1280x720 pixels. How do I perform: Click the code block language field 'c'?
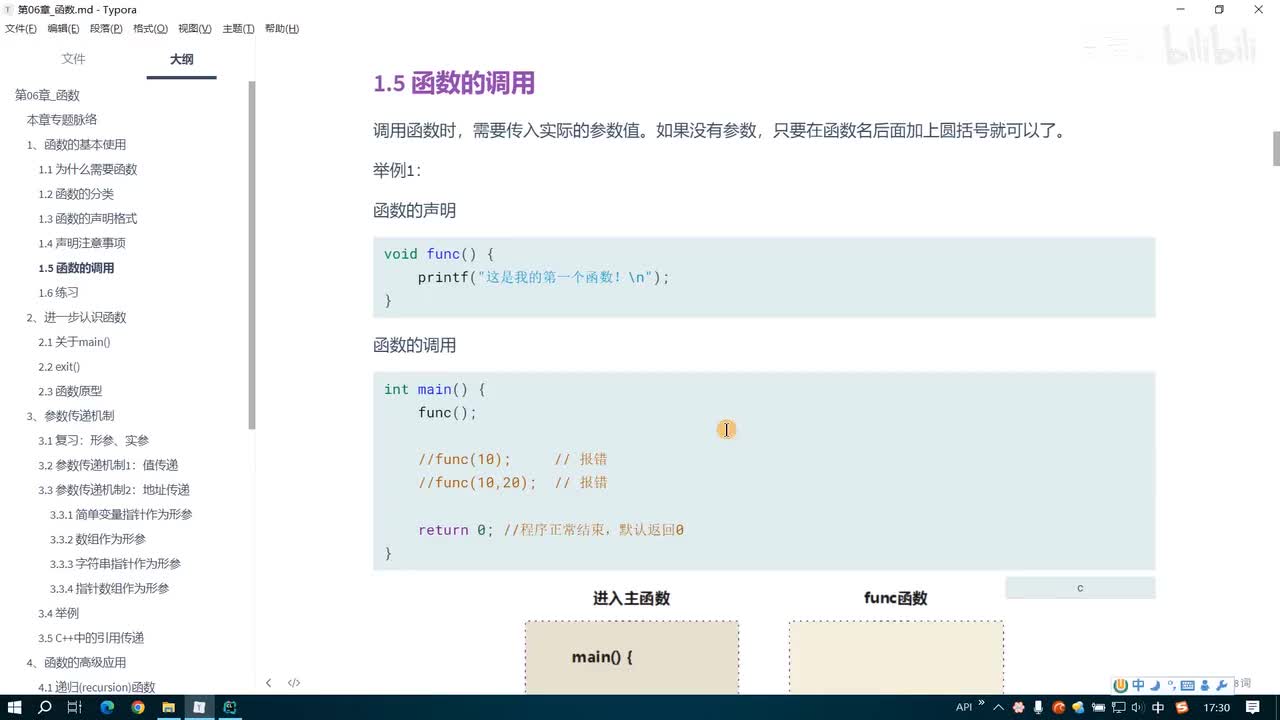point(1080,588)
